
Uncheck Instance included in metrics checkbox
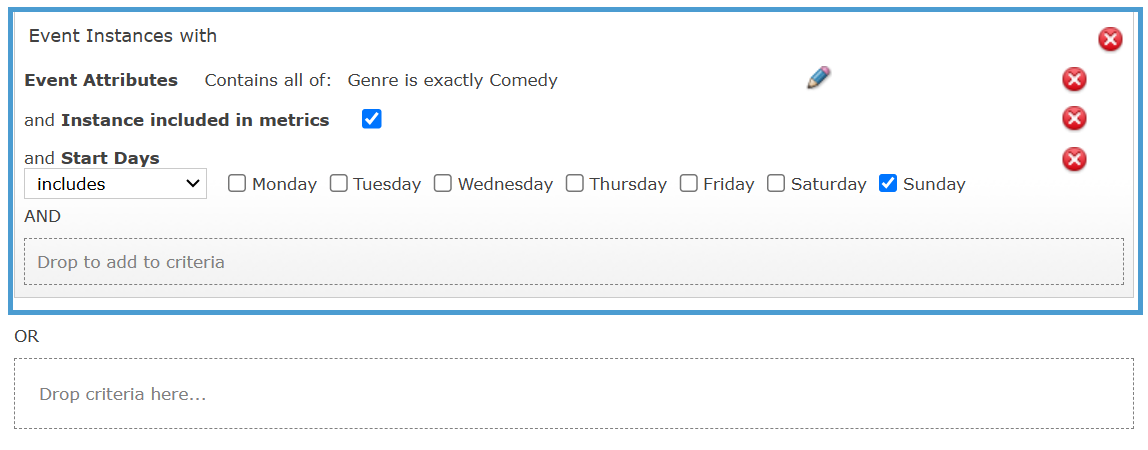(x=372, y=119)
